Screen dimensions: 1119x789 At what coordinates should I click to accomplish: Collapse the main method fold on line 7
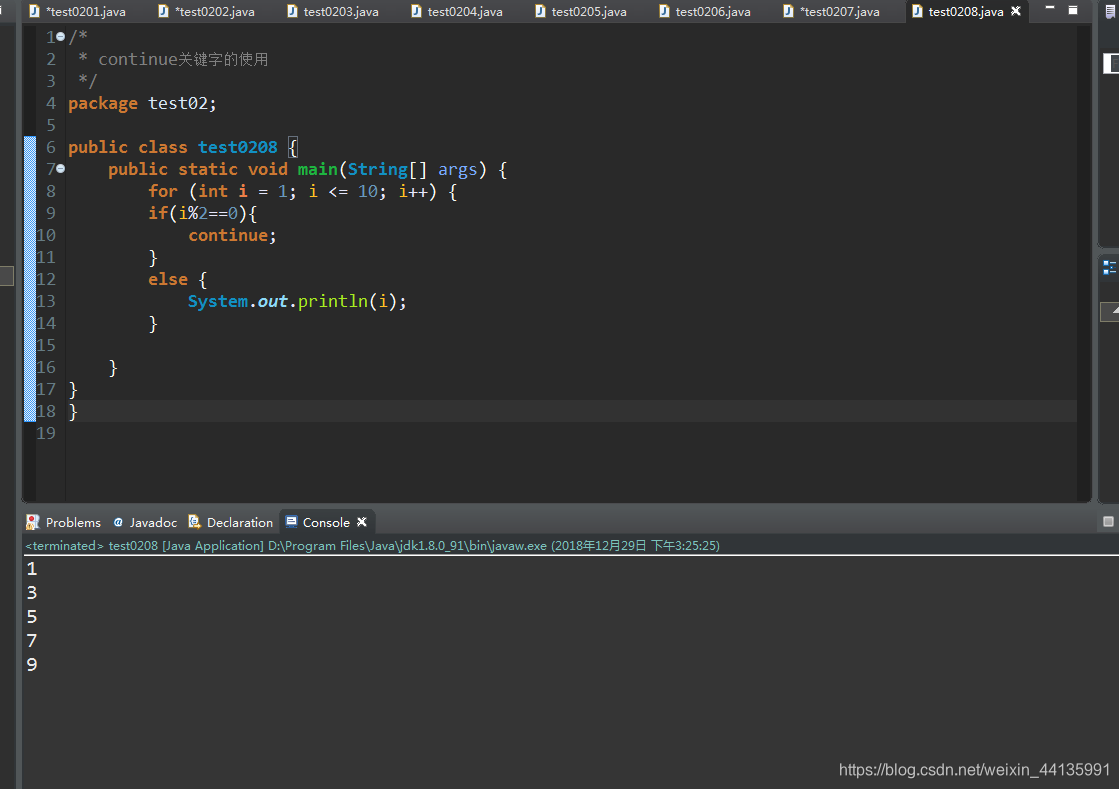[x=61, y=168]
